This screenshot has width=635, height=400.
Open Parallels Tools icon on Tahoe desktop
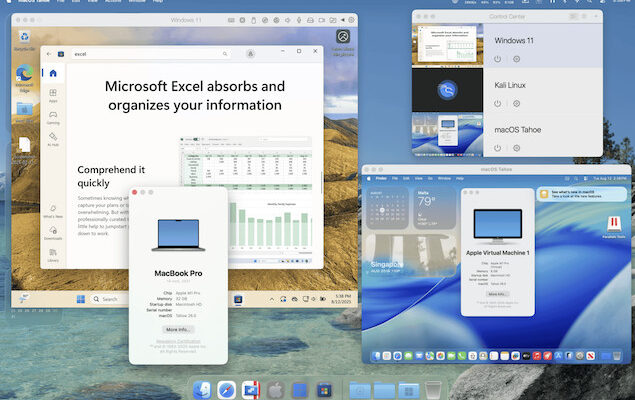[x=614, y=227]
